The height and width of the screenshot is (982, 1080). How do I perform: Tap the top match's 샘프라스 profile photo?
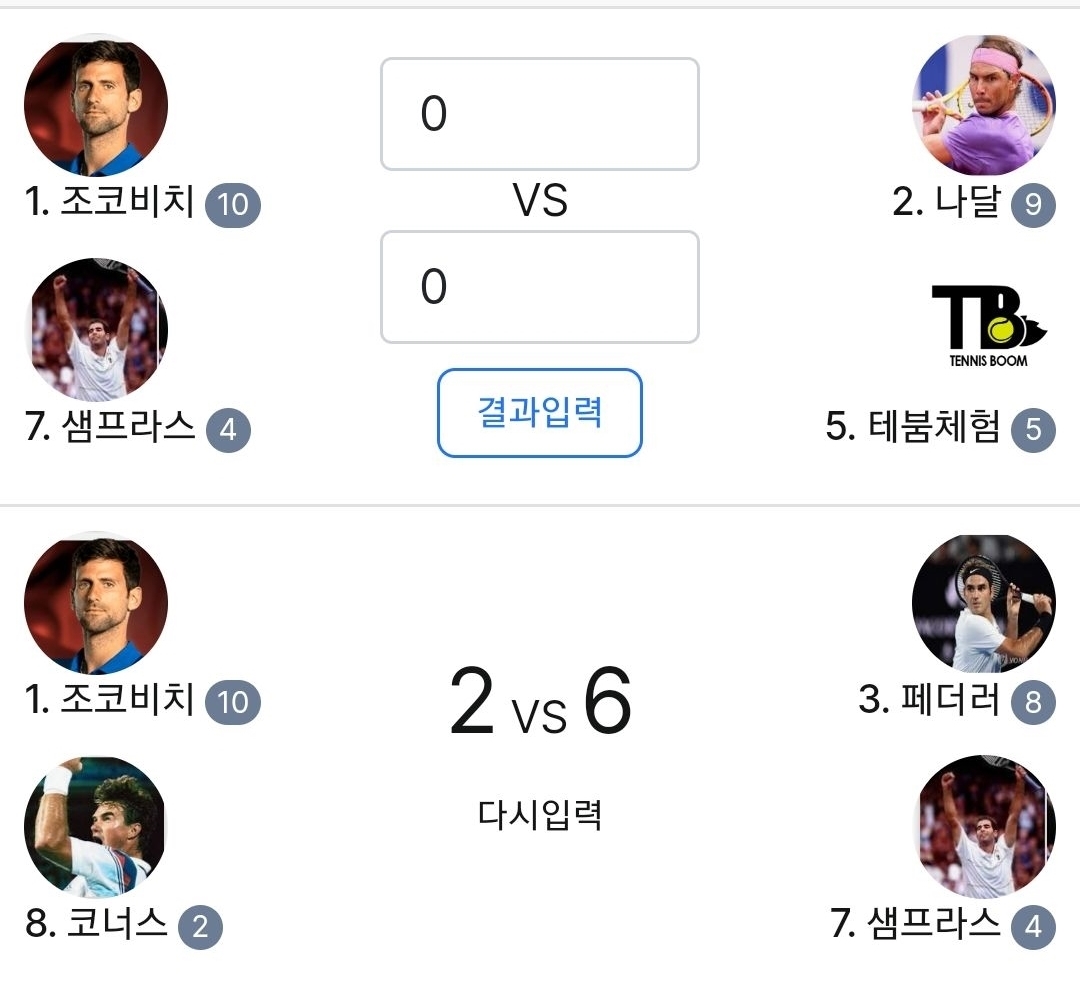pyautogui.click(x=96, y=330)
